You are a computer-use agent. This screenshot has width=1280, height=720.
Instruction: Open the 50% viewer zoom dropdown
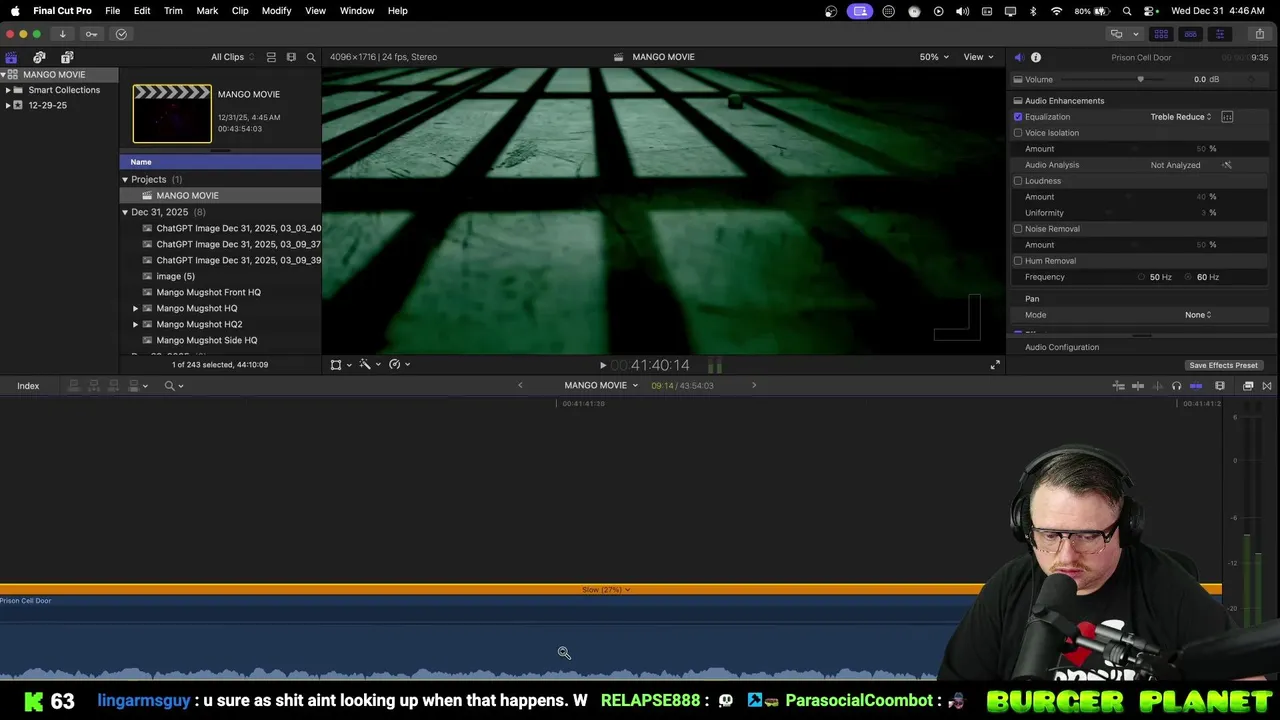934,57
